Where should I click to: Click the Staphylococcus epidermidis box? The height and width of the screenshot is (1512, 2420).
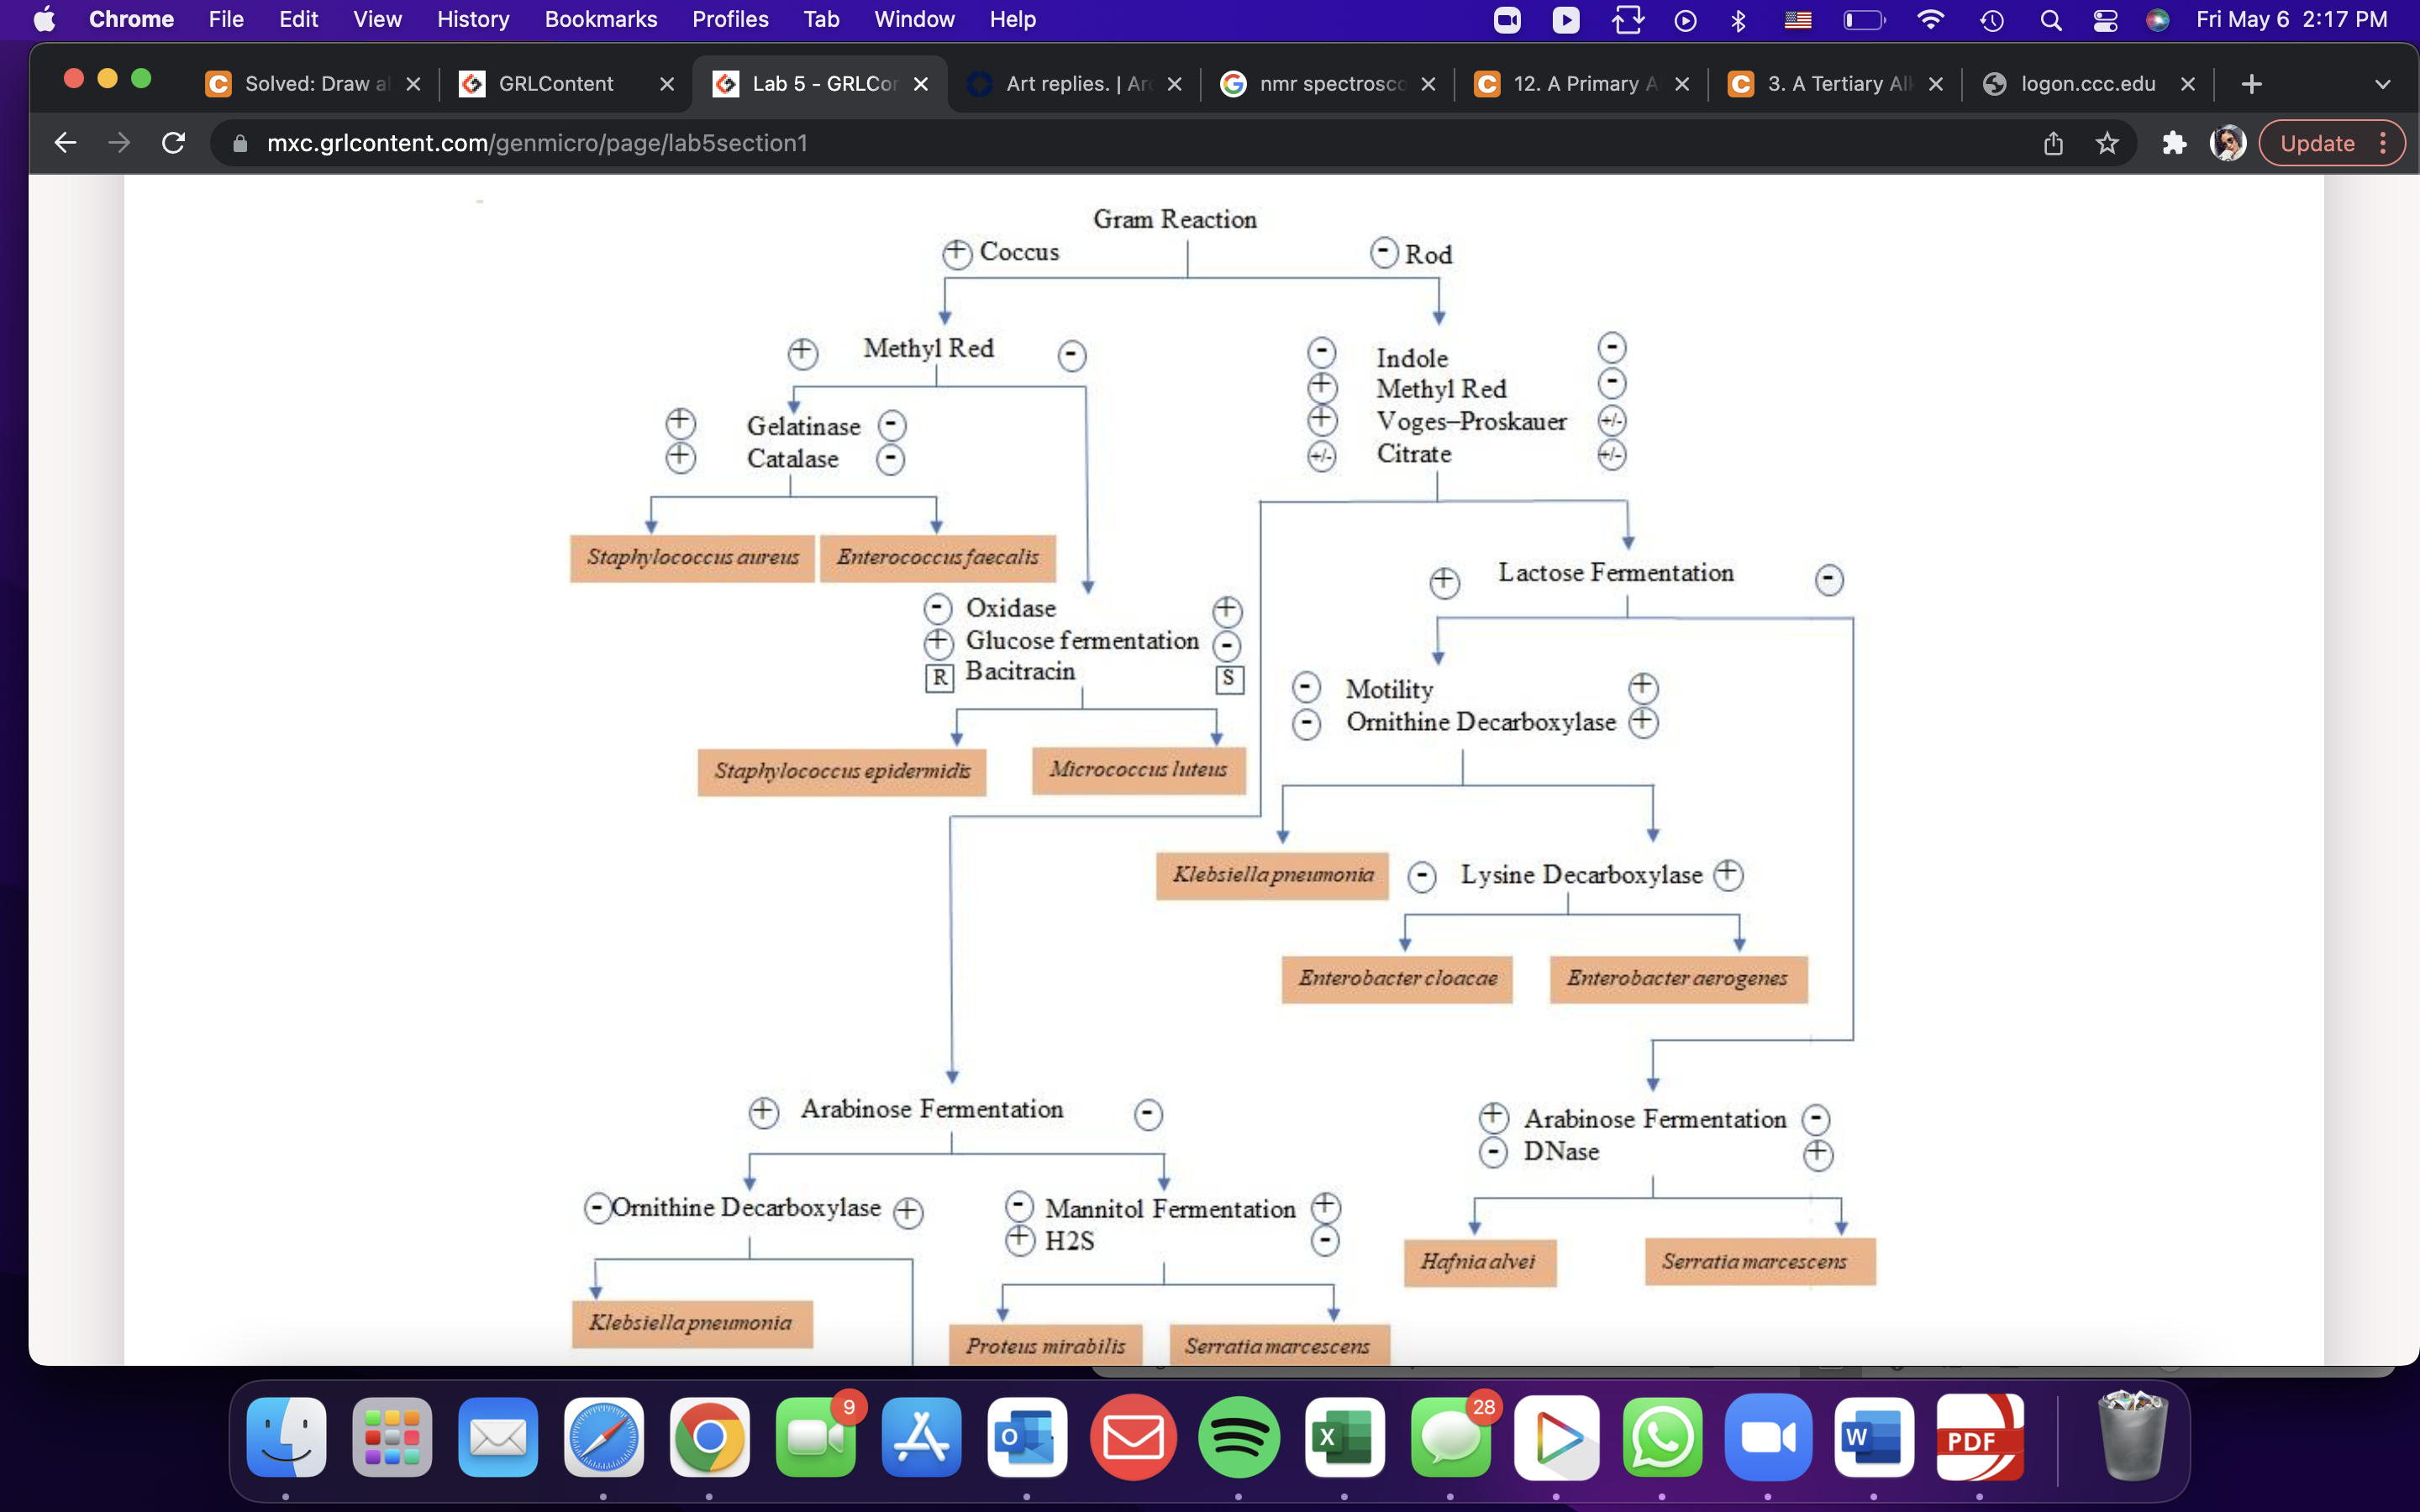coord(842,772)
